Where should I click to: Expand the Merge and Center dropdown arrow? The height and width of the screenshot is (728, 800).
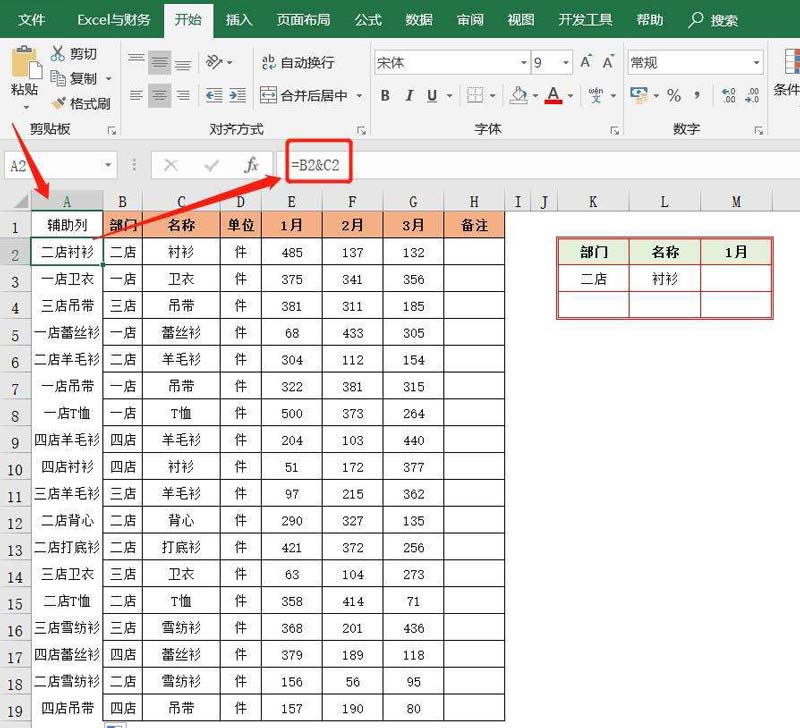(359, 95)
